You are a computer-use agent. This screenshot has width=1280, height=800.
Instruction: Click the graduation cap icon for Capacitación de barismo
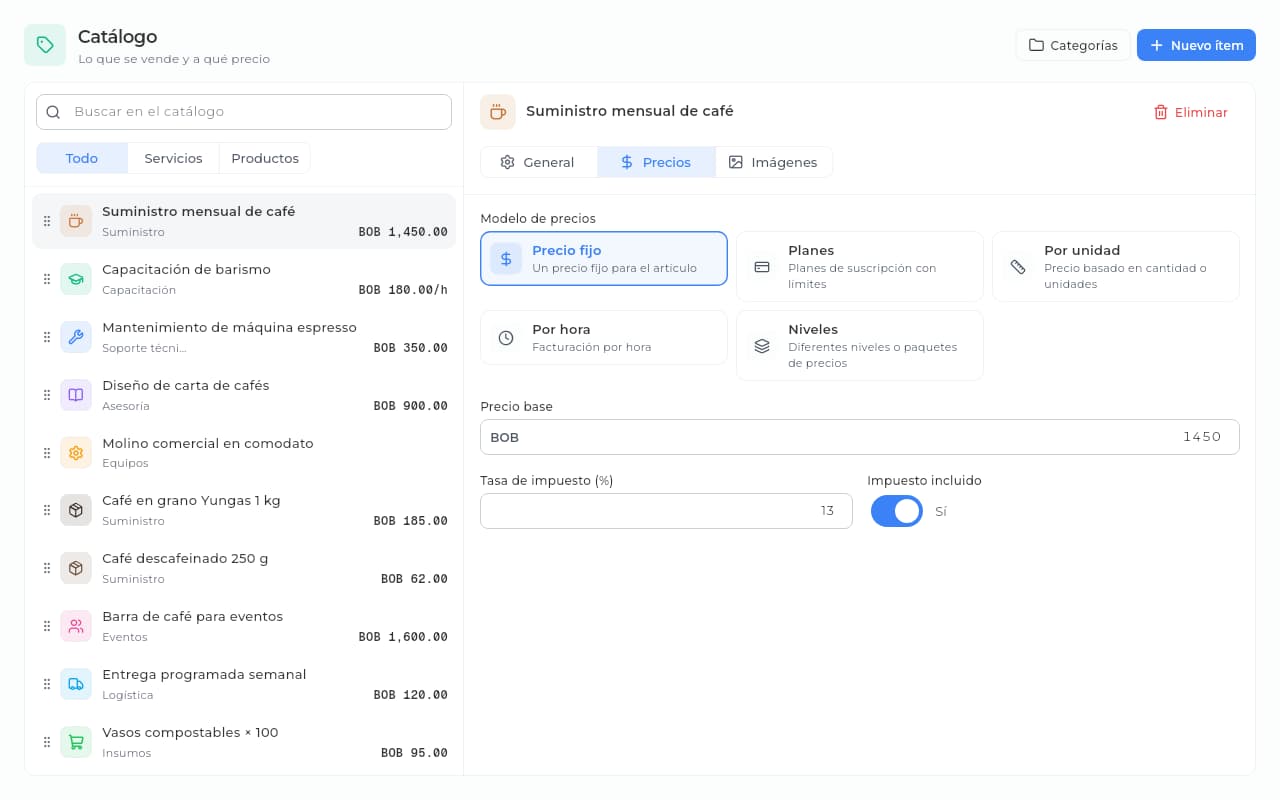[x=76, y=279]
